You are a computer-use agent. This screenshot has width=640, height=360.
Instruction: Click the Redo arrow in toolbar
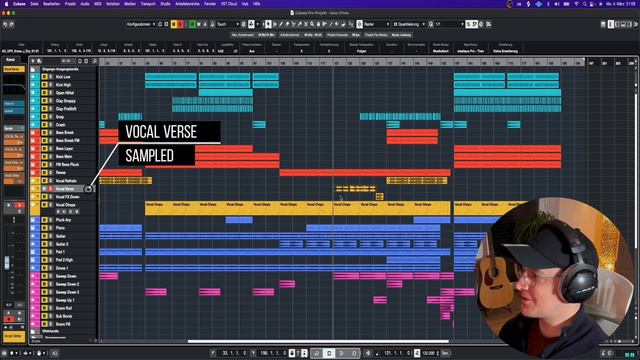coord(11,24)
